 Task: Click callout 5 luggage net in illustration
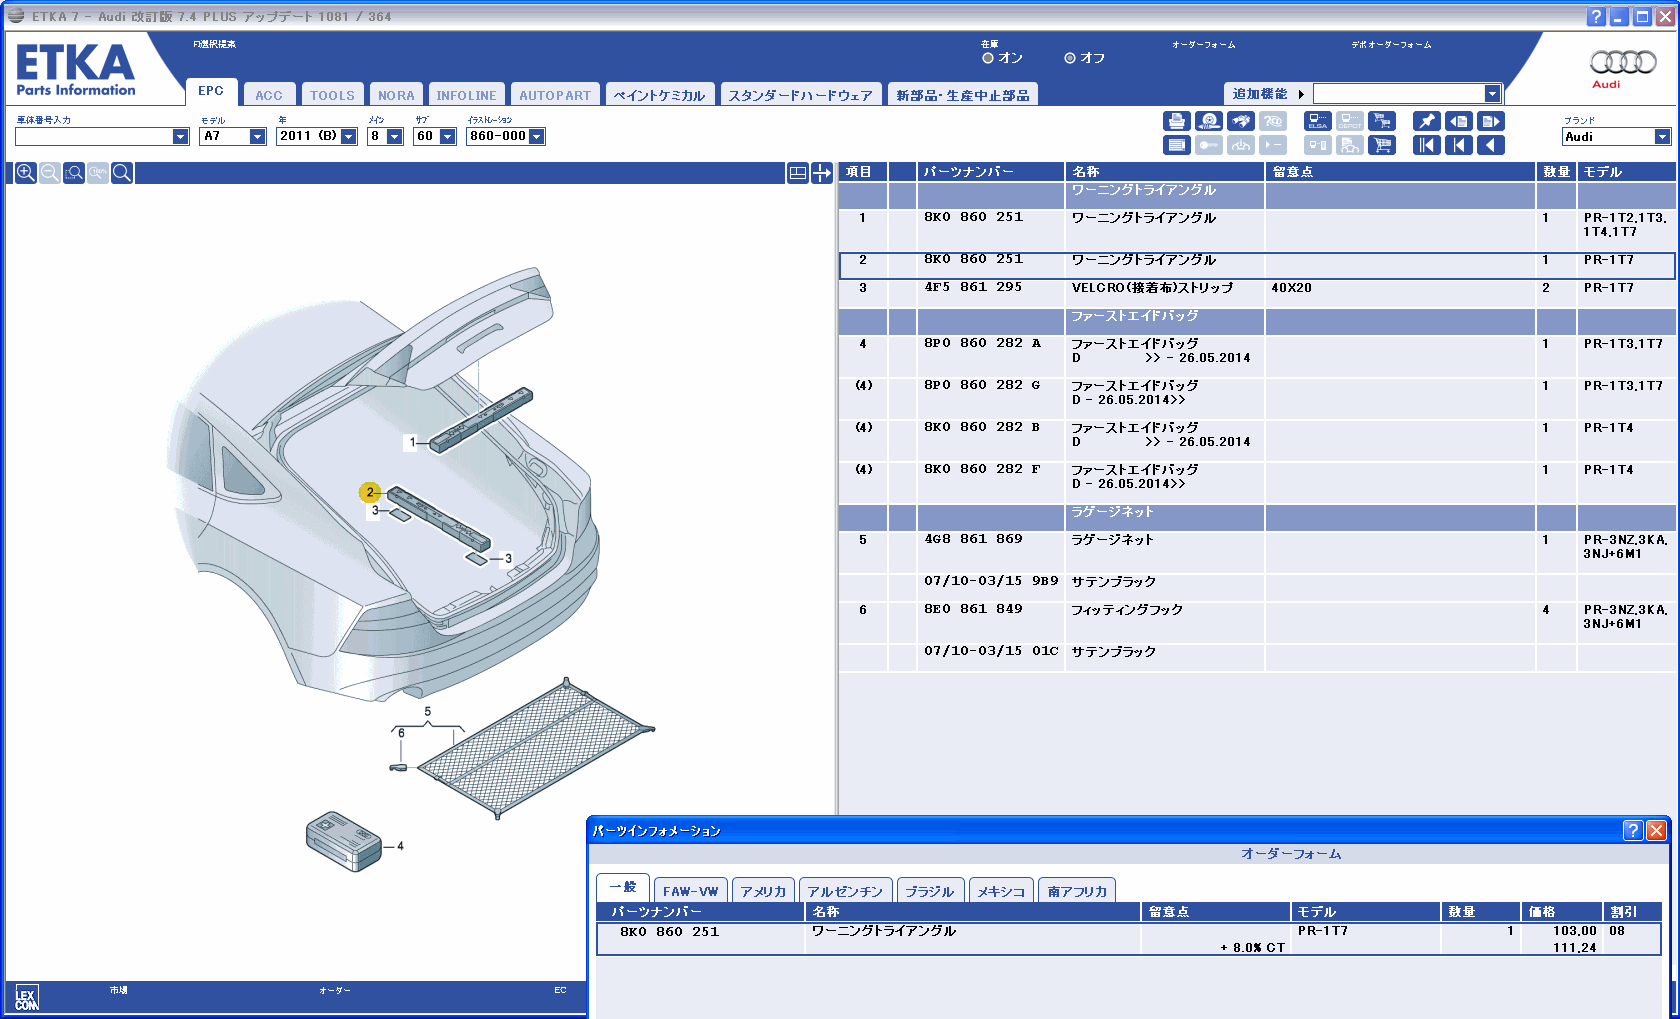click(428, 712)
